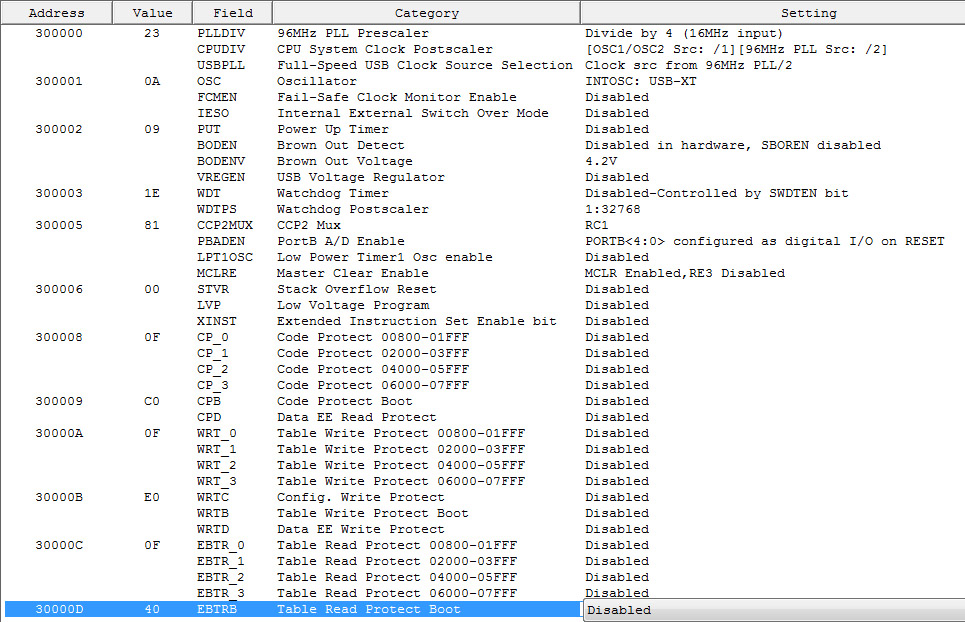Click the WRT_0 field

217,433
